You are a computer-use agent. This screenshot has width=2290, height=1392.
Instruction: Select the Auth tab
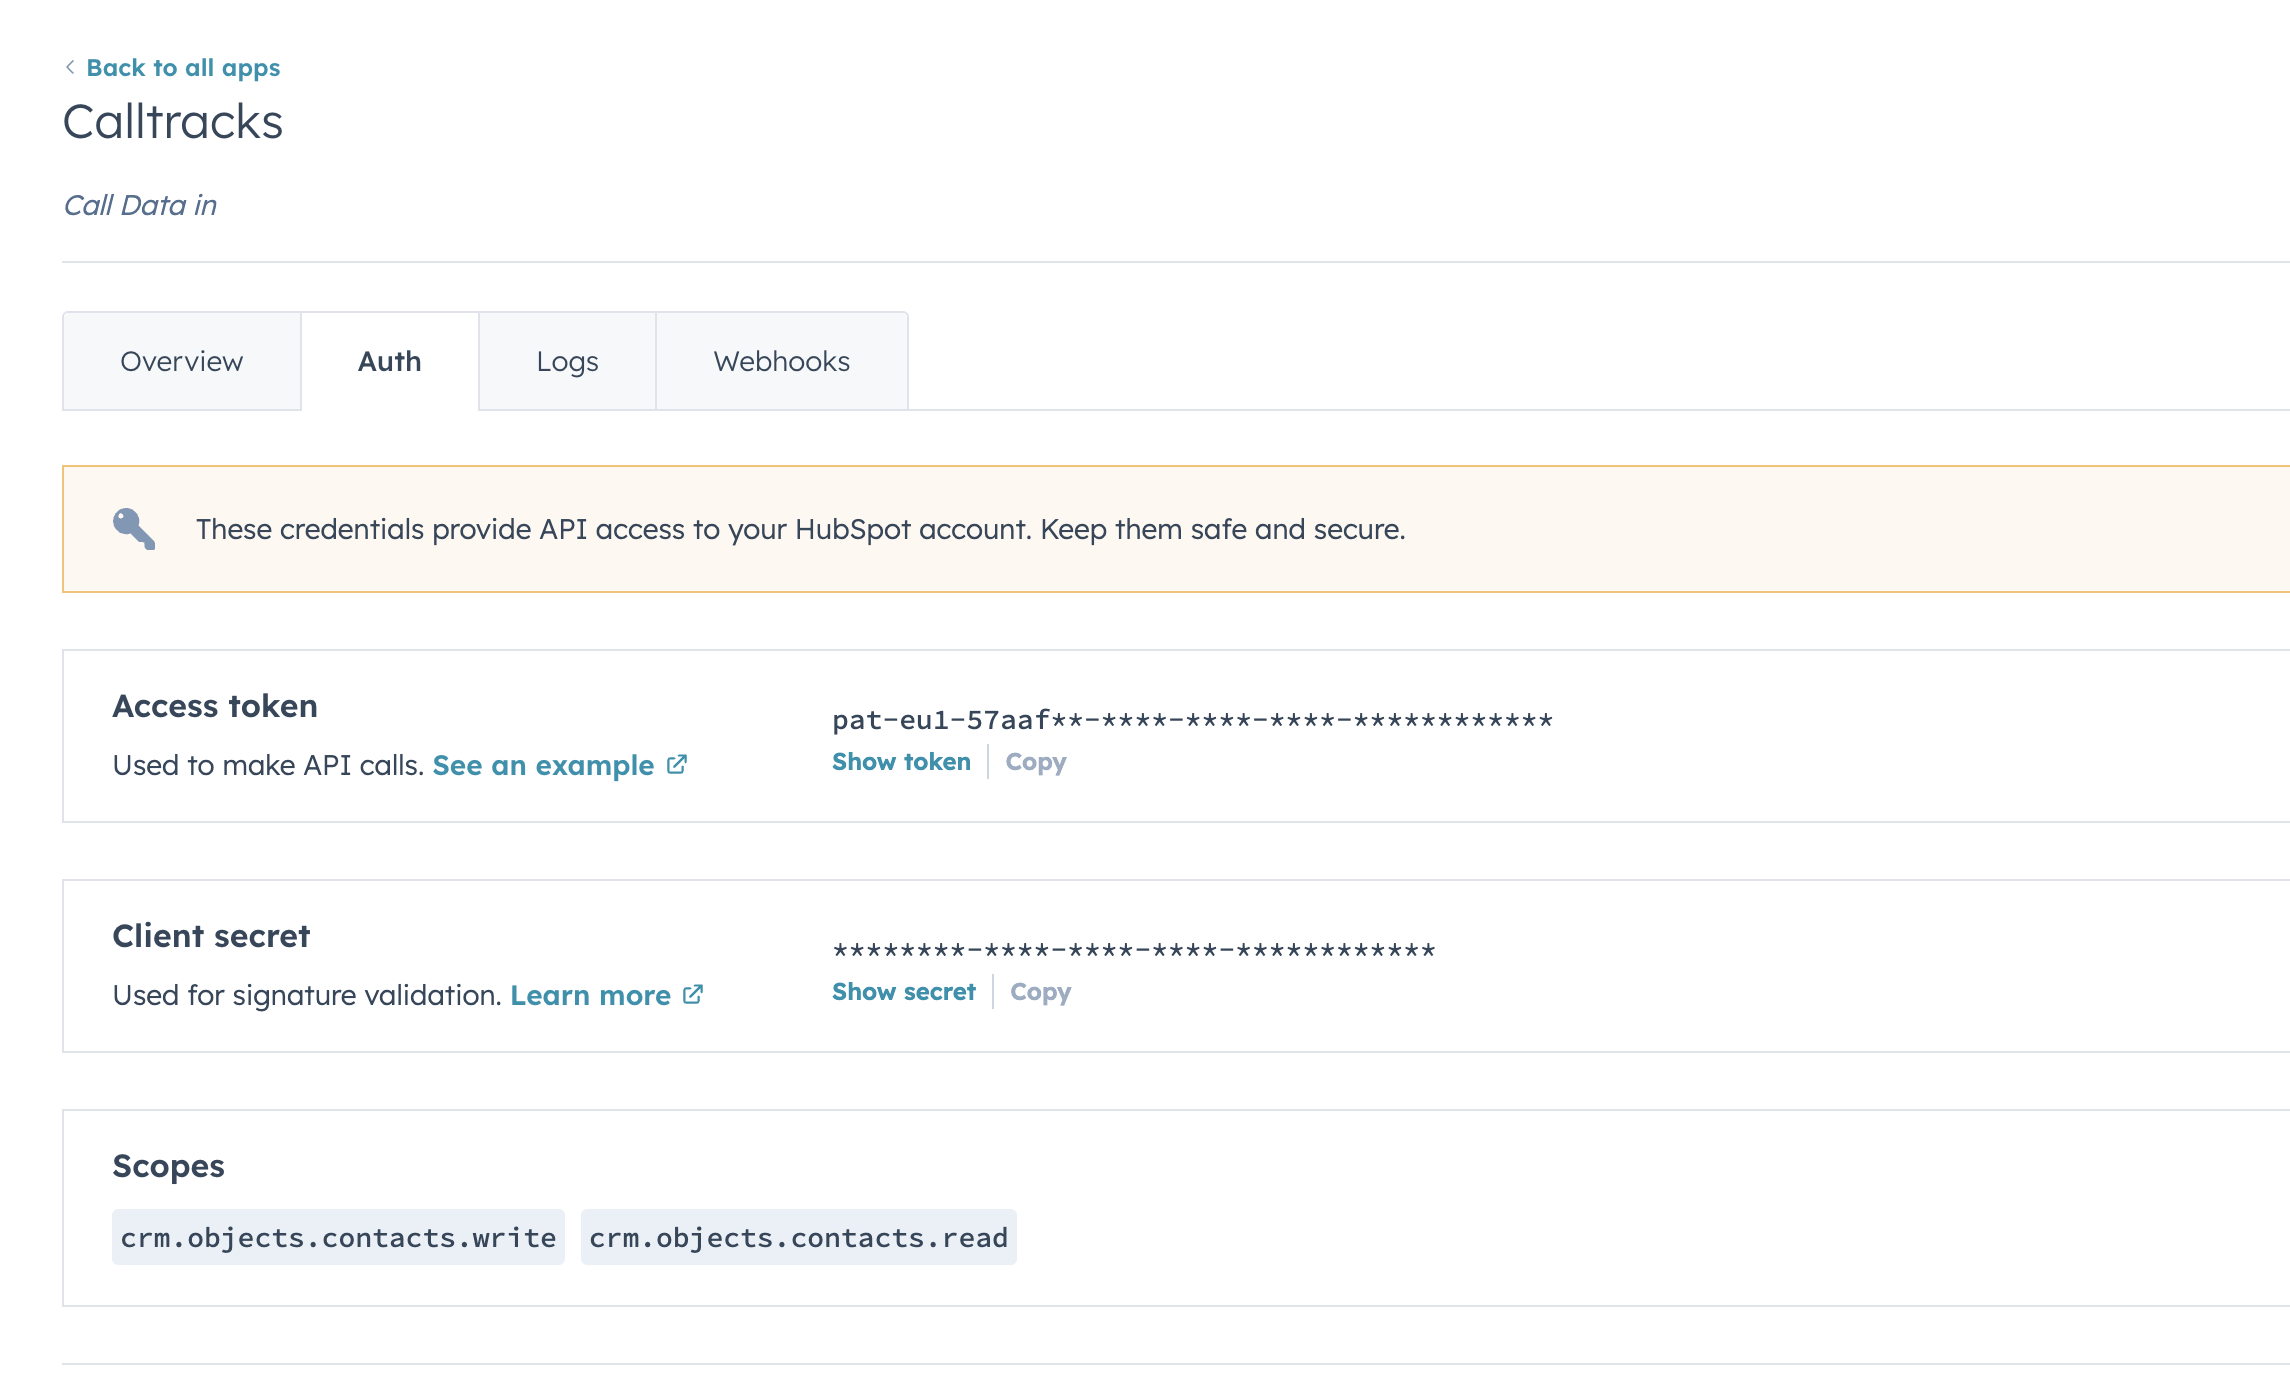click(x=390, y=361)
